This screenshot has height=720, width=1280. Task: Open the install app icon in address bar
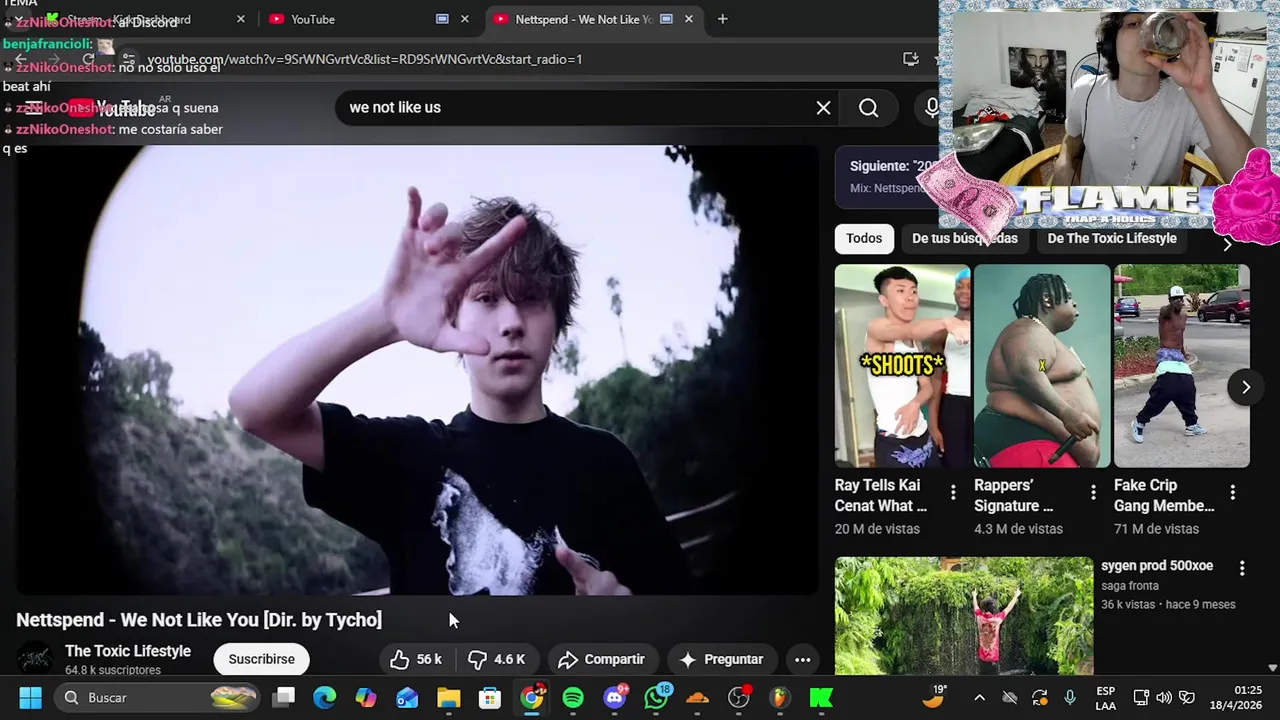[911, 59]
